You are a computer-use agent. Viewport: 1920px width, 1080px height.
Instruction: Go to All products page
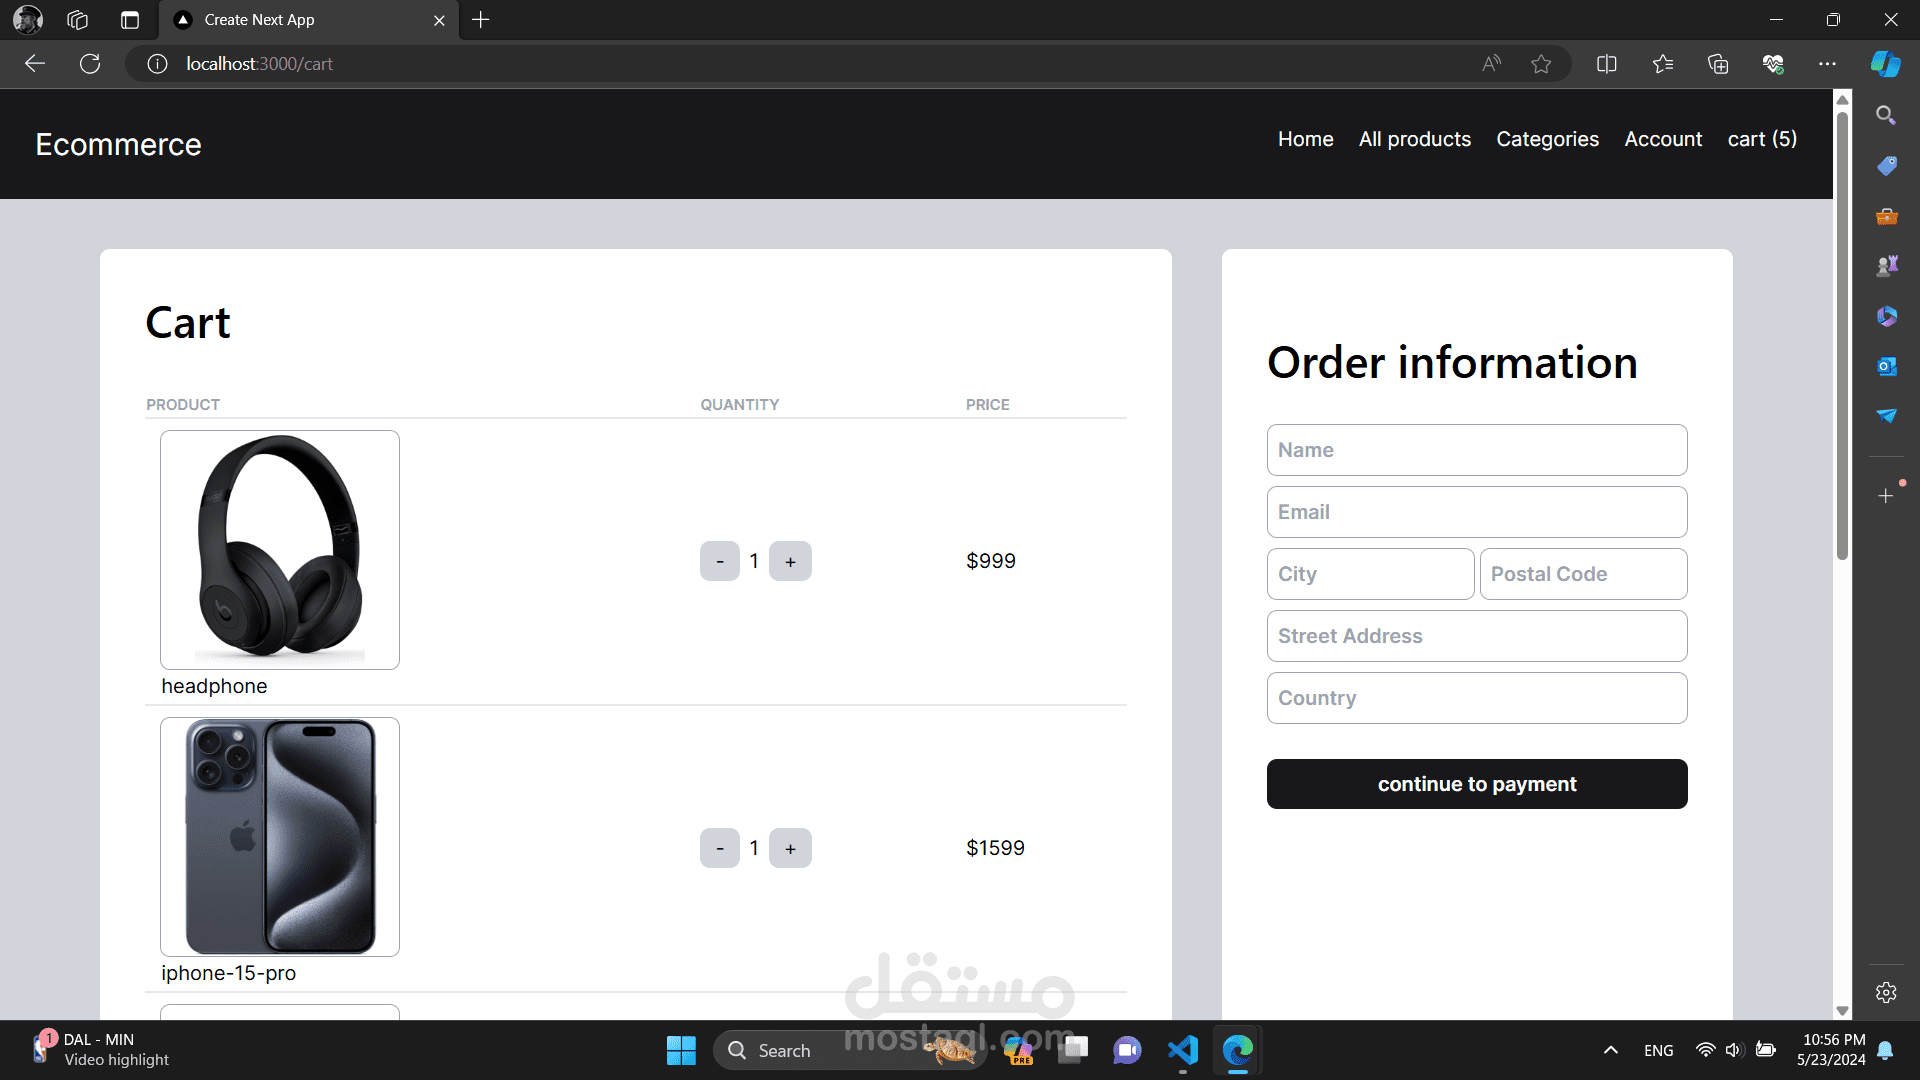pyautogui.click(x=1414, y=140)
